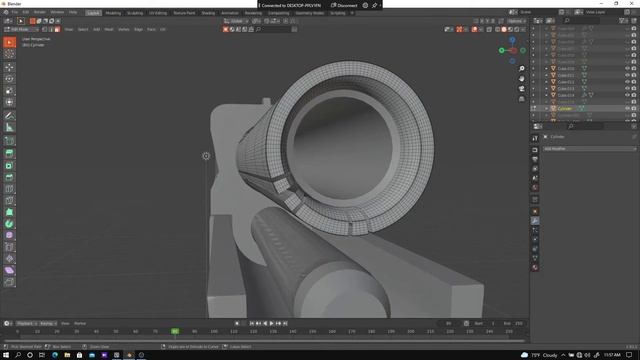Choose the Add Cube tool

pos(9,141)
